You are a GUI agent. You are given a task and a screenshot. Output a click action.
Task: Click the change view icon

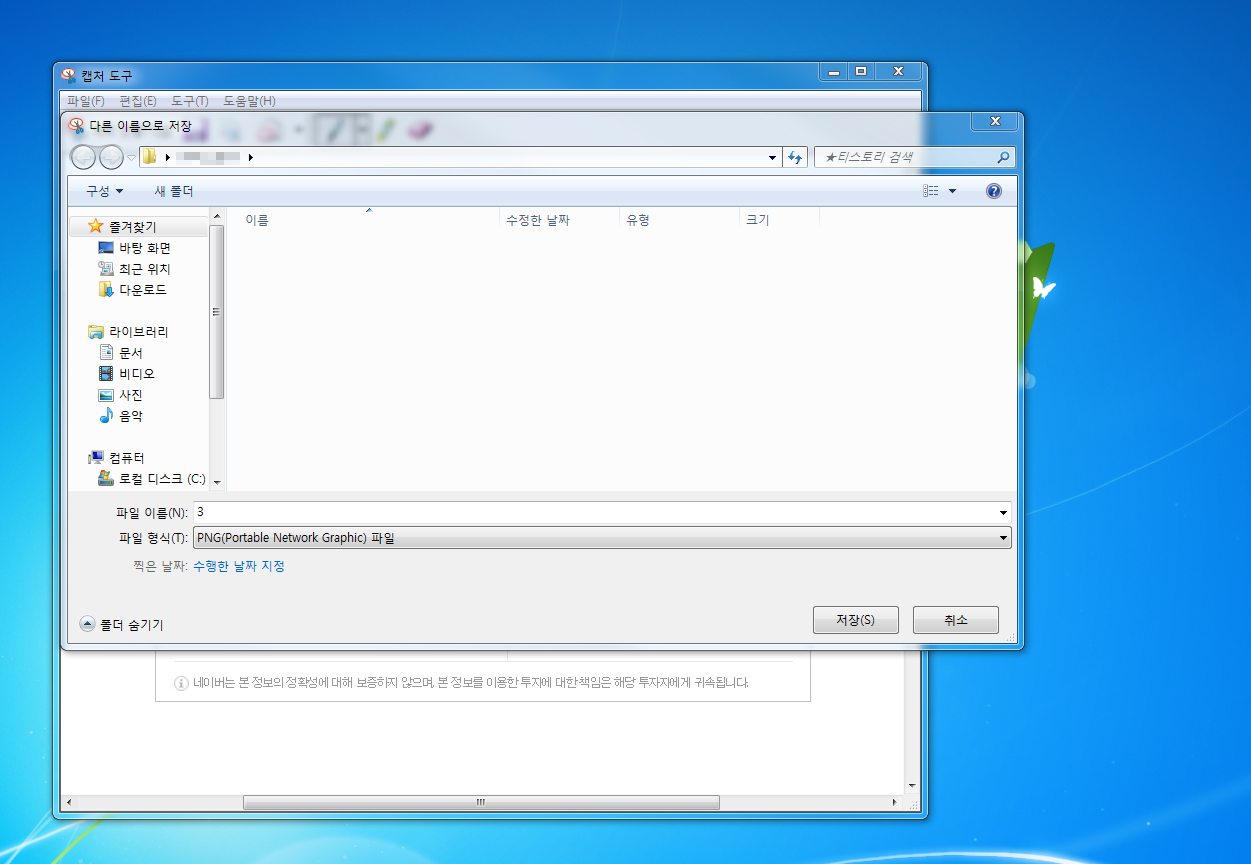tap(931, 191)
